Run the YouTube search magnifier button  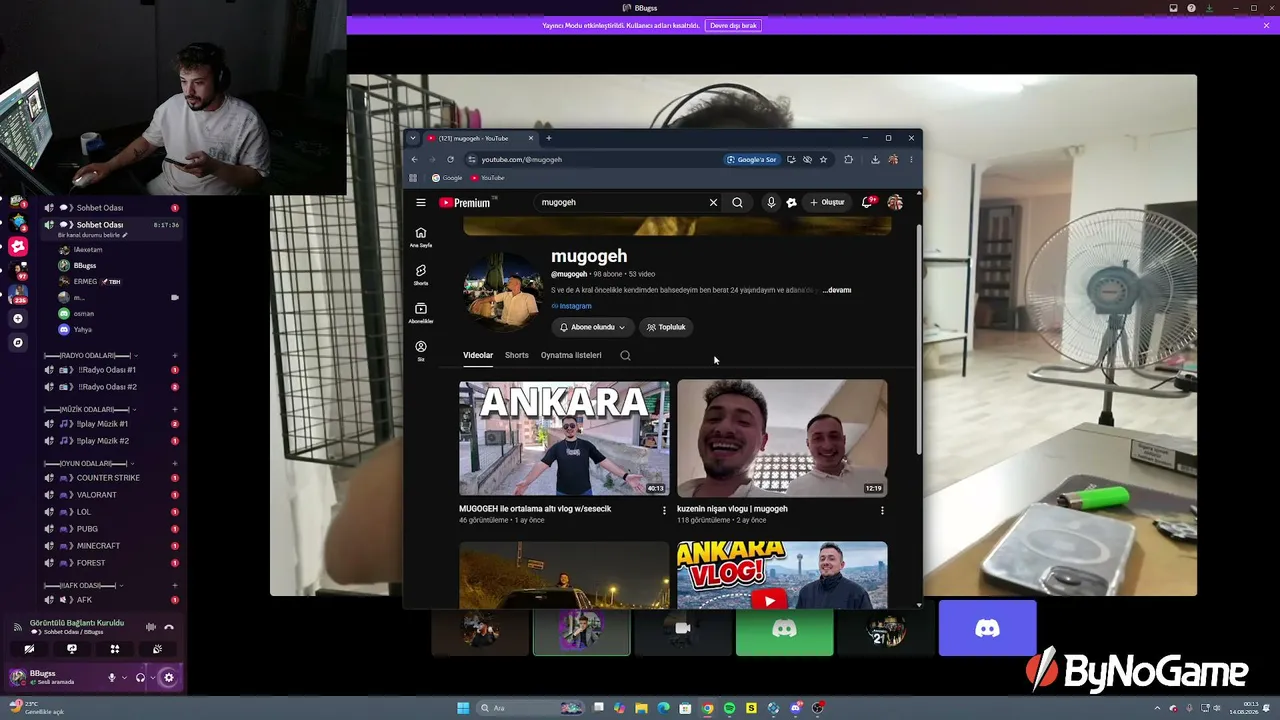pos(737,202)
